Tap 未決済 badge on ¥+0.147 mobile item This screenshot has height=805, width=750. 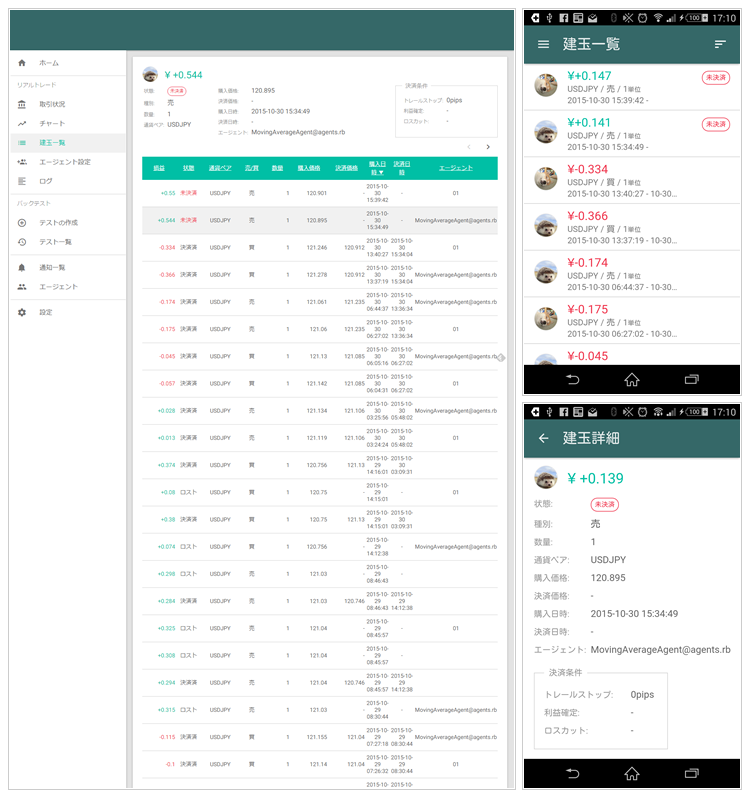(x=716, y=78)
